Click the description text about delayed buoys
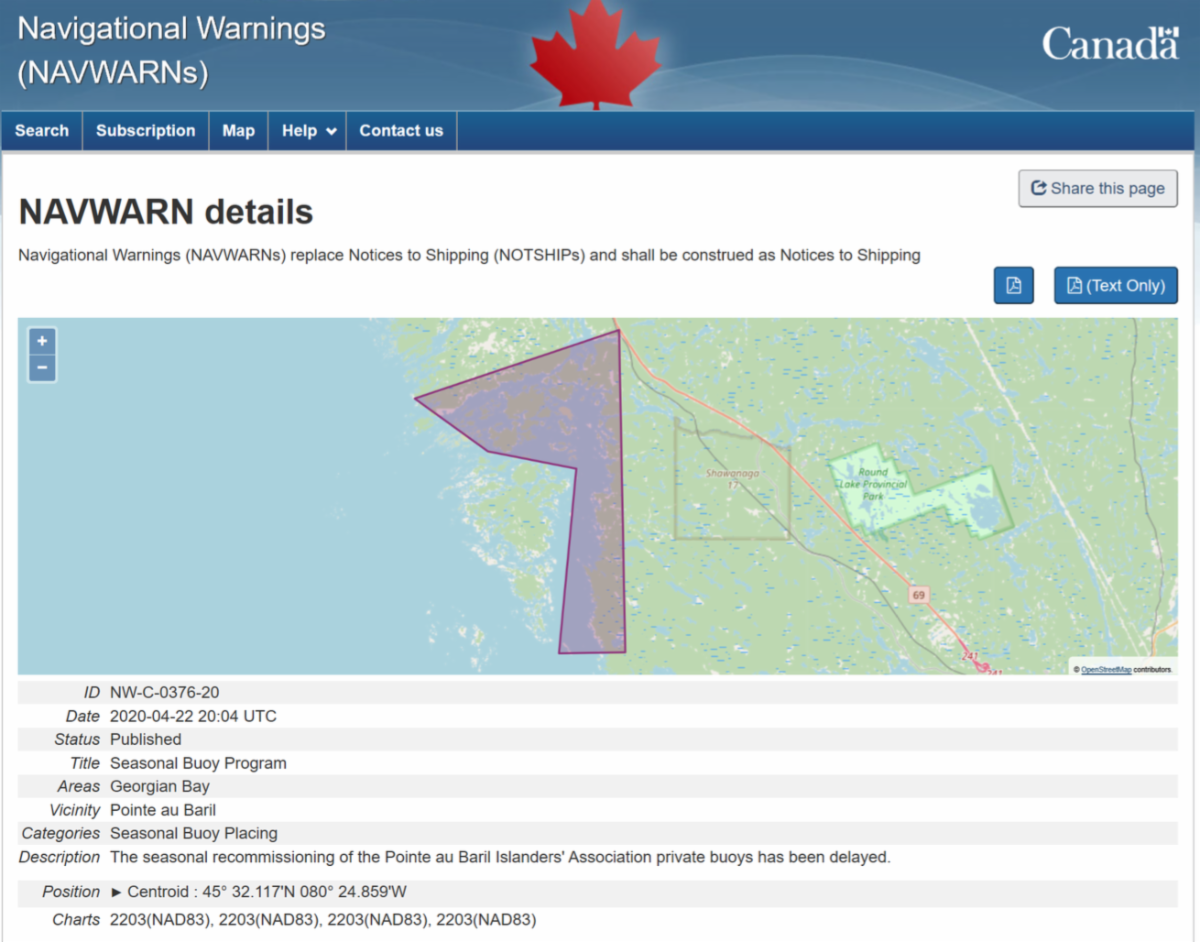 (500, 857)
